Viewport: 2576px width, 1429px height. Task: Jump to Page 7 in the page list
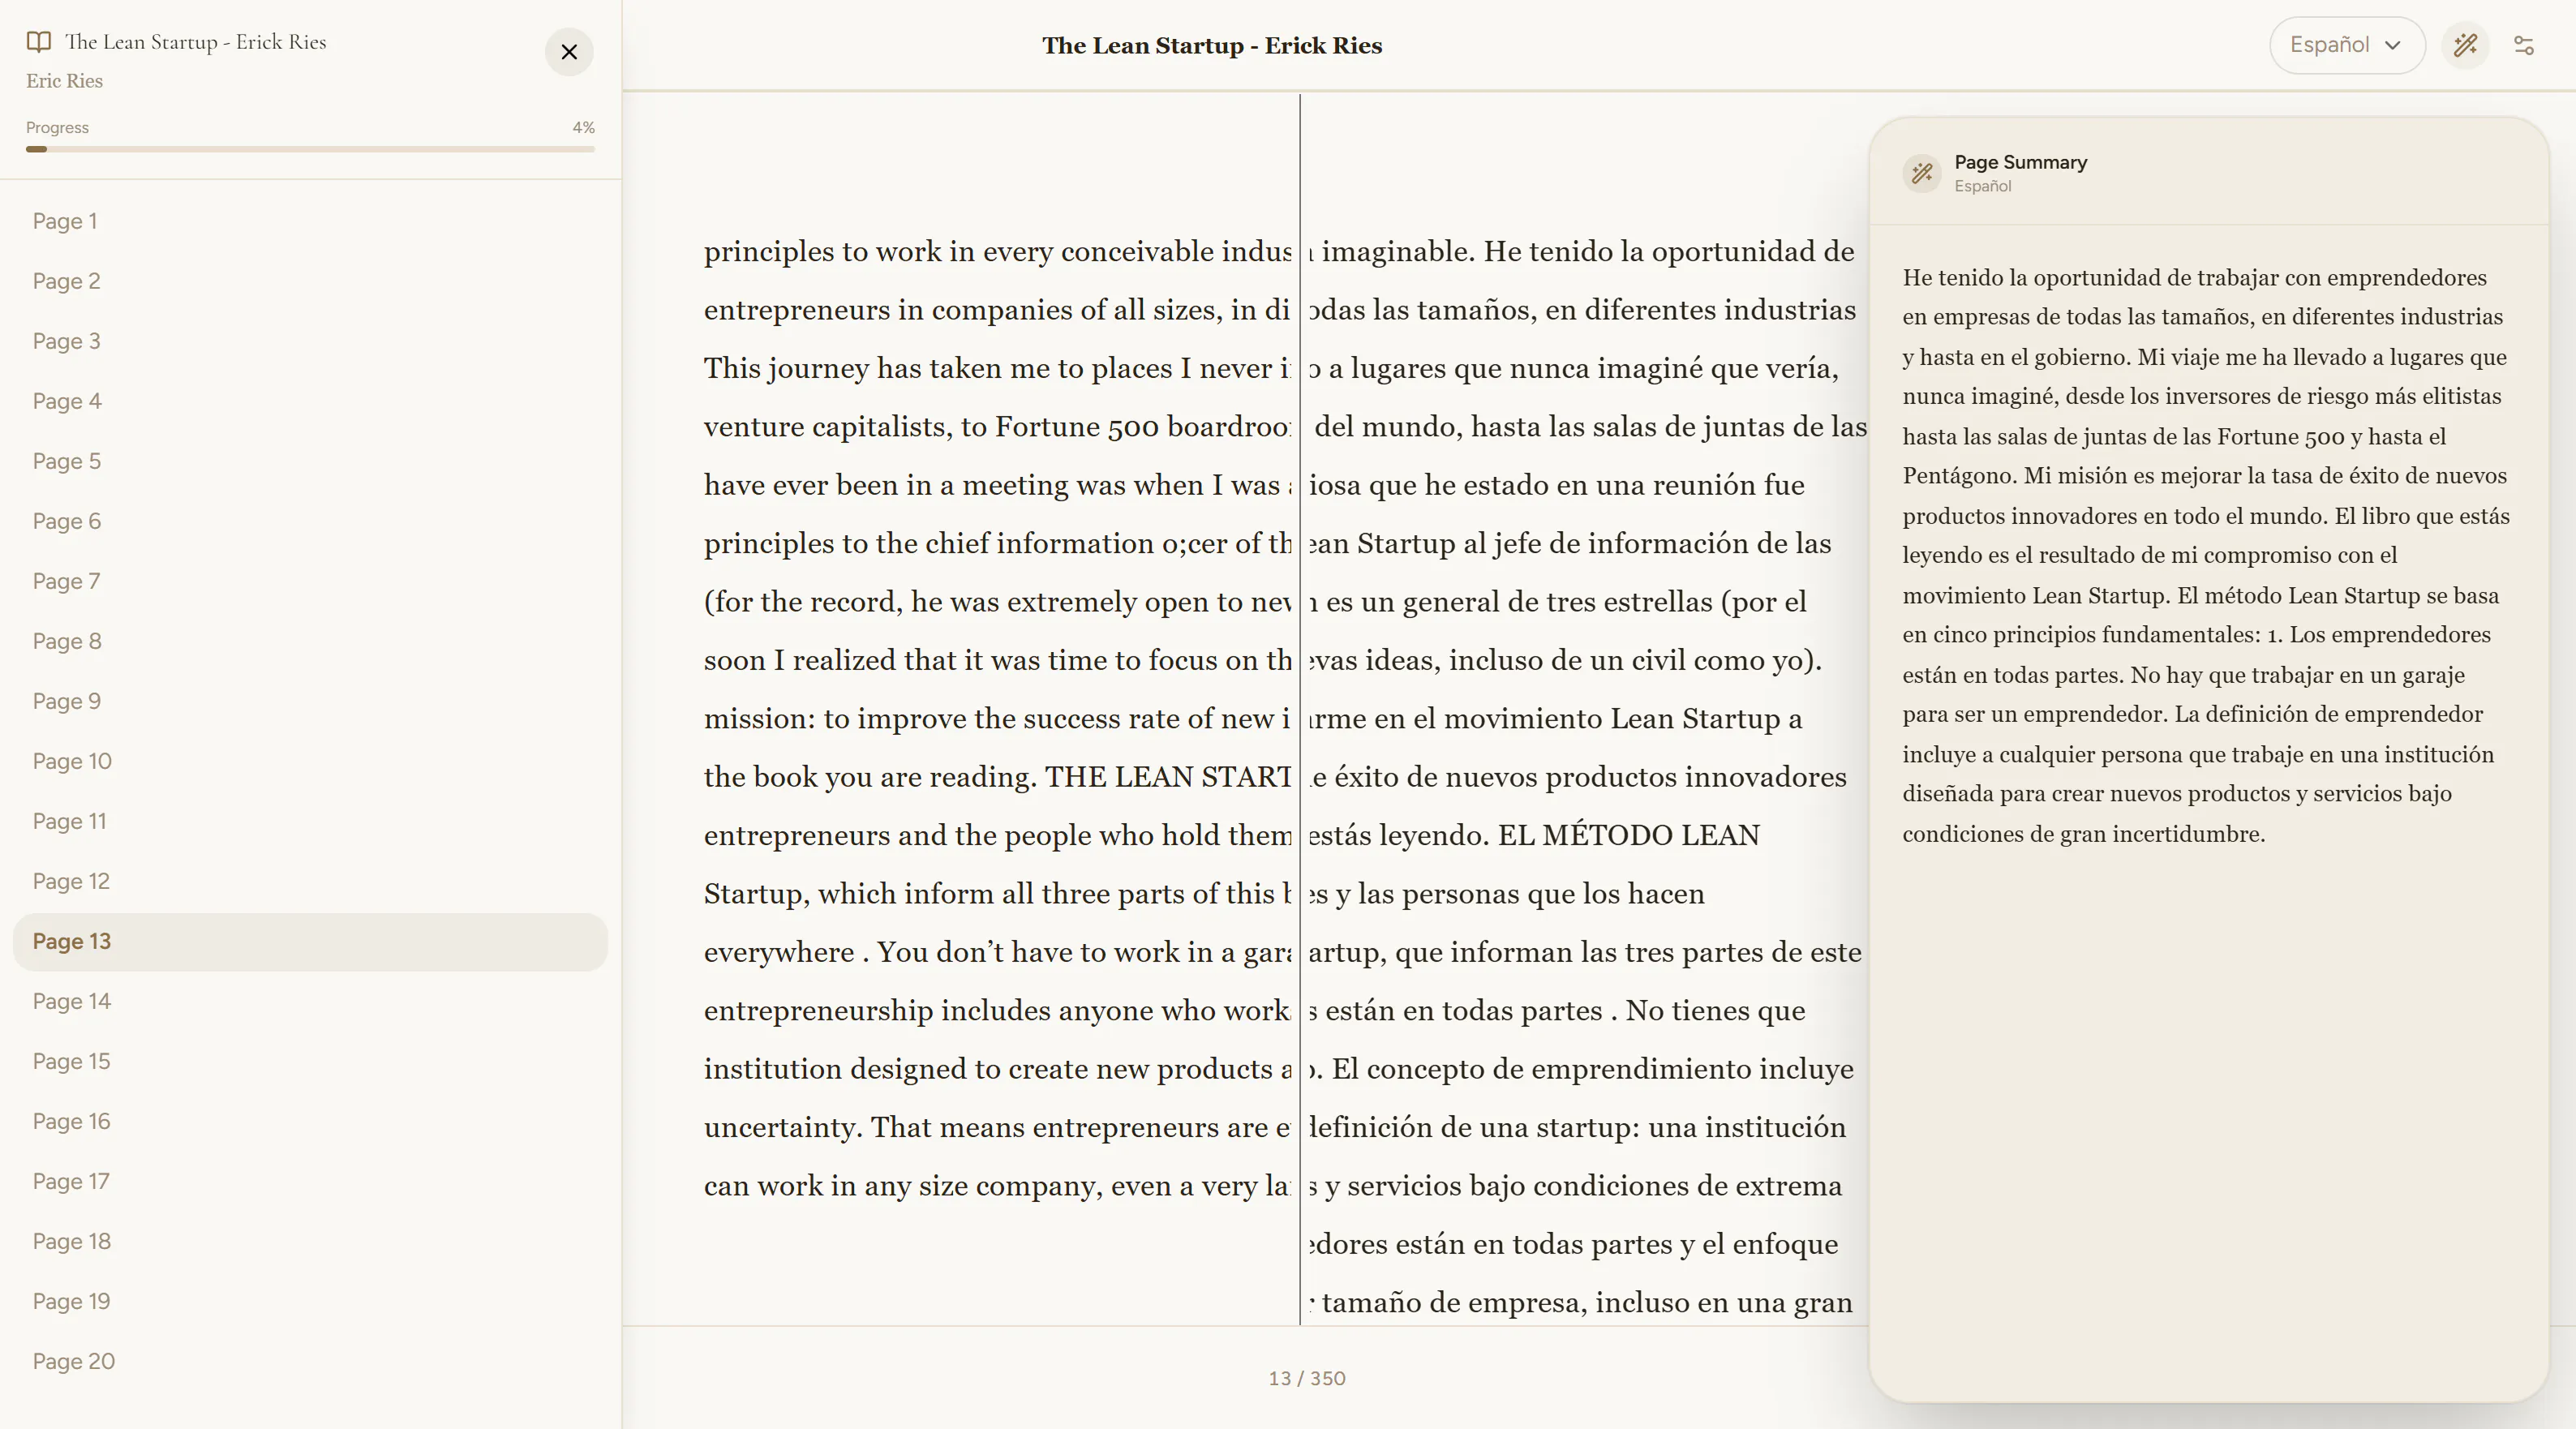click(x=310, y=581)
